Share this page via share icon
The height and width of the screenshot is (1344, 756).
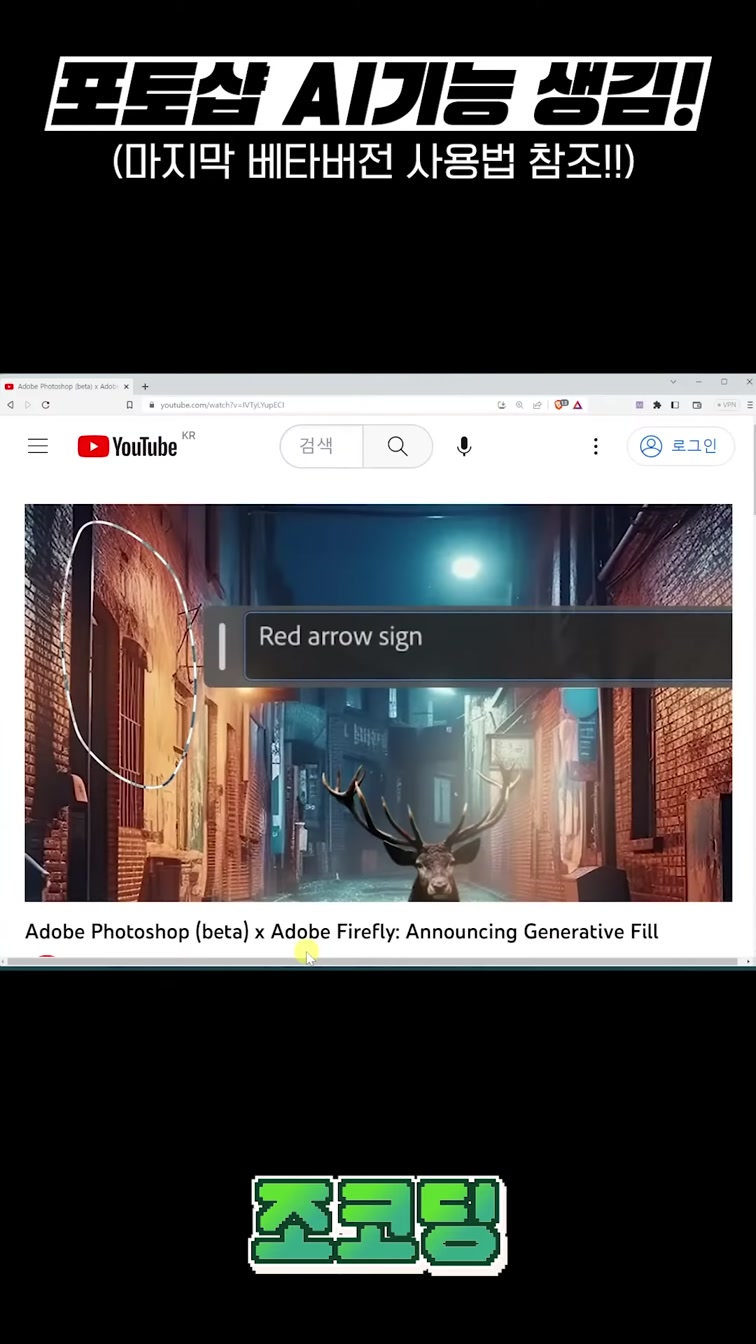pyautogui.click(x=537, y=405)
